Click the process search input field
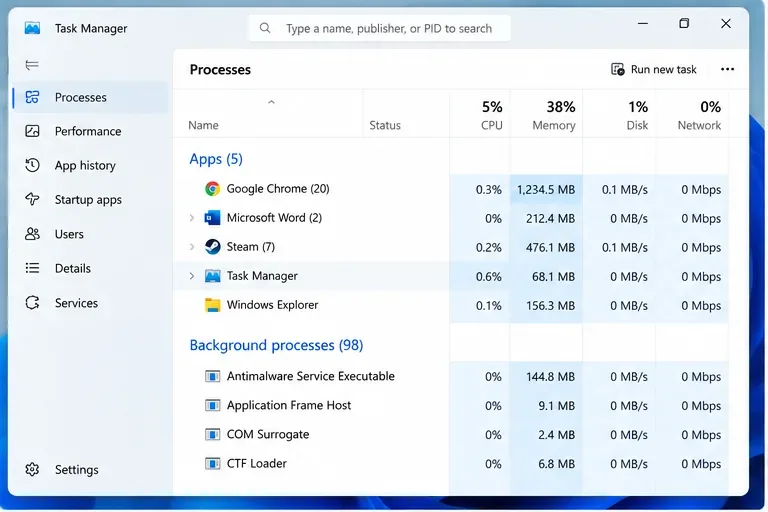 (x=380, y=28)
